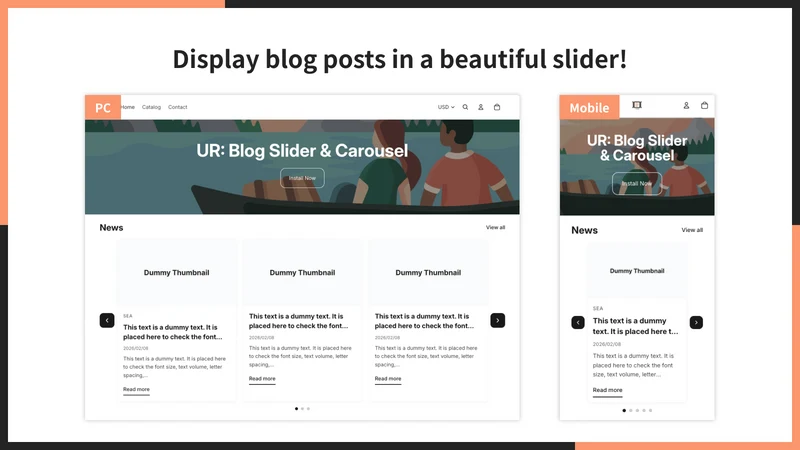The width and height of the screenshot is (800, 450).
Task: Click SEA tag on Mobile card
Action: tap(598, 308)
